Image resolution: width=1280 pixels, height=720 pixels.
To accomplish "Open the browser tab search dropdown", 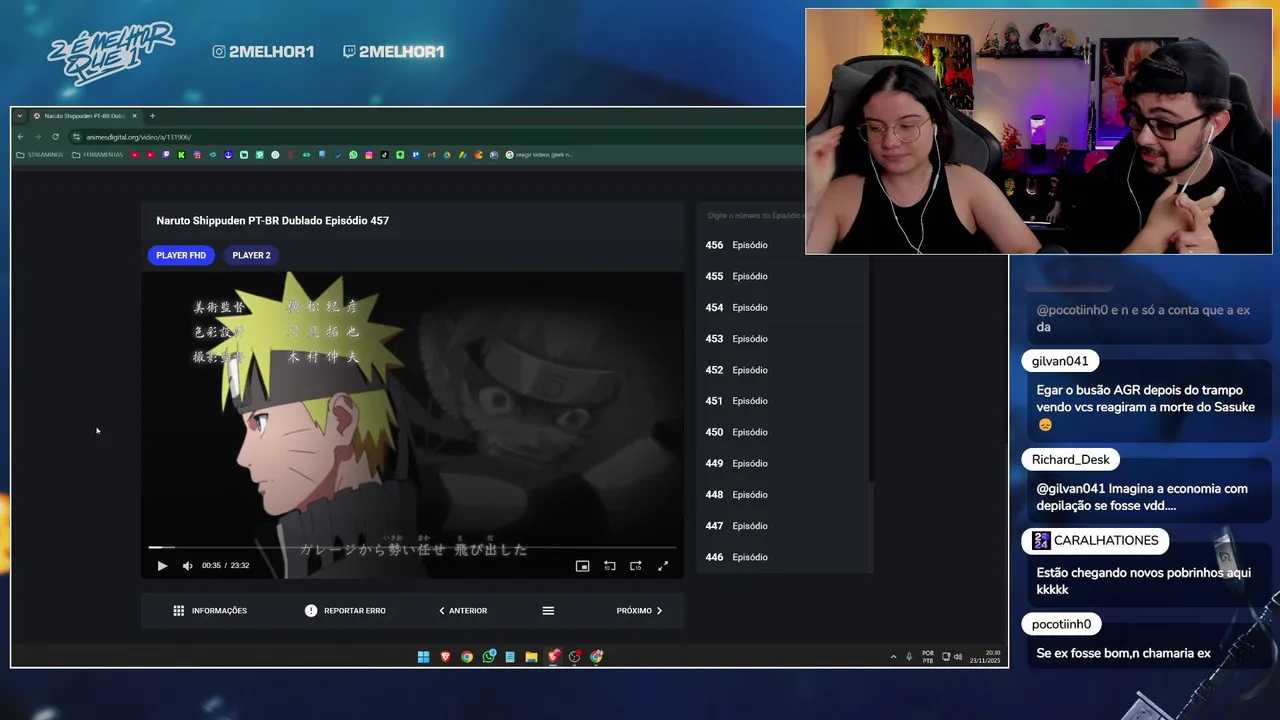I will 19,116.
